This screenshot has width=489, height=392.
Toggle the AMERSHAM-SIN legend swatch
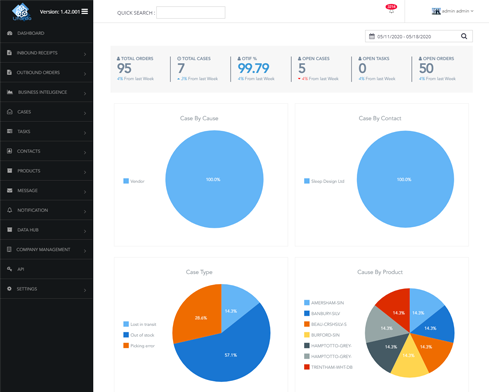click(x=307, y=303)
